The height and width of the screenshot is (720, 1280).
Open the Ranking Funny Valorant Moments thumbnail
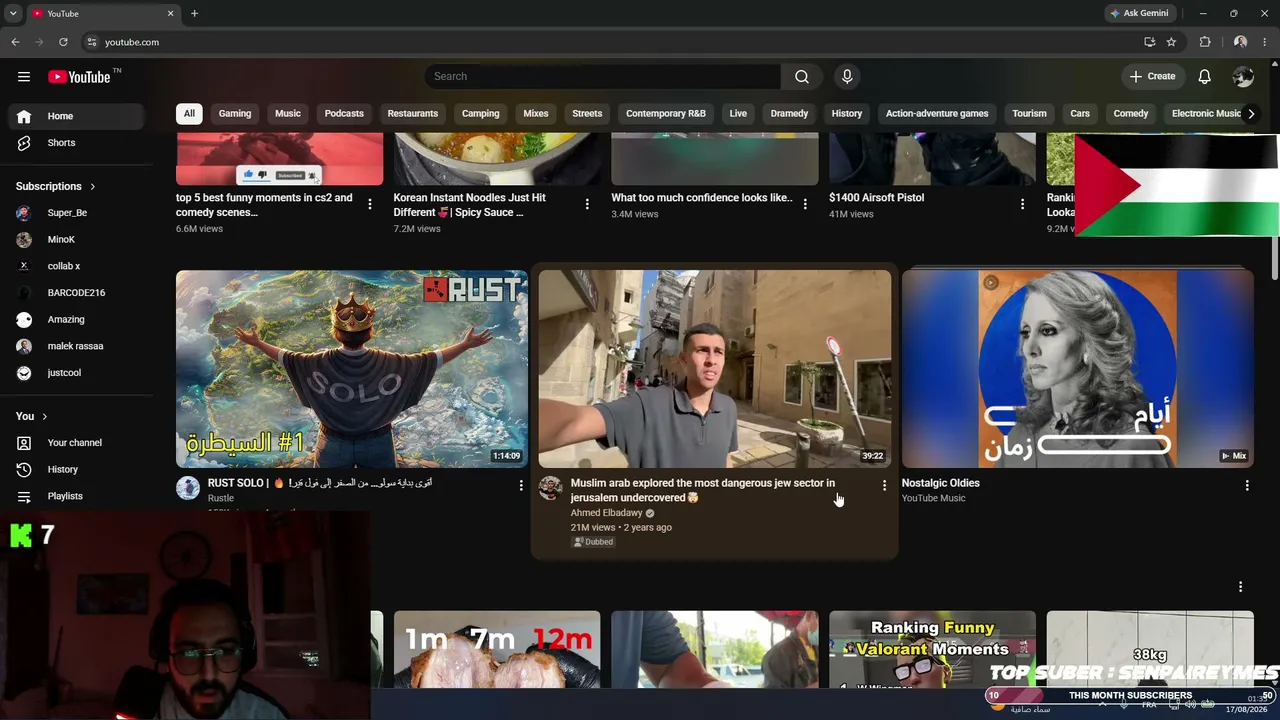click(x=932, y=649)
